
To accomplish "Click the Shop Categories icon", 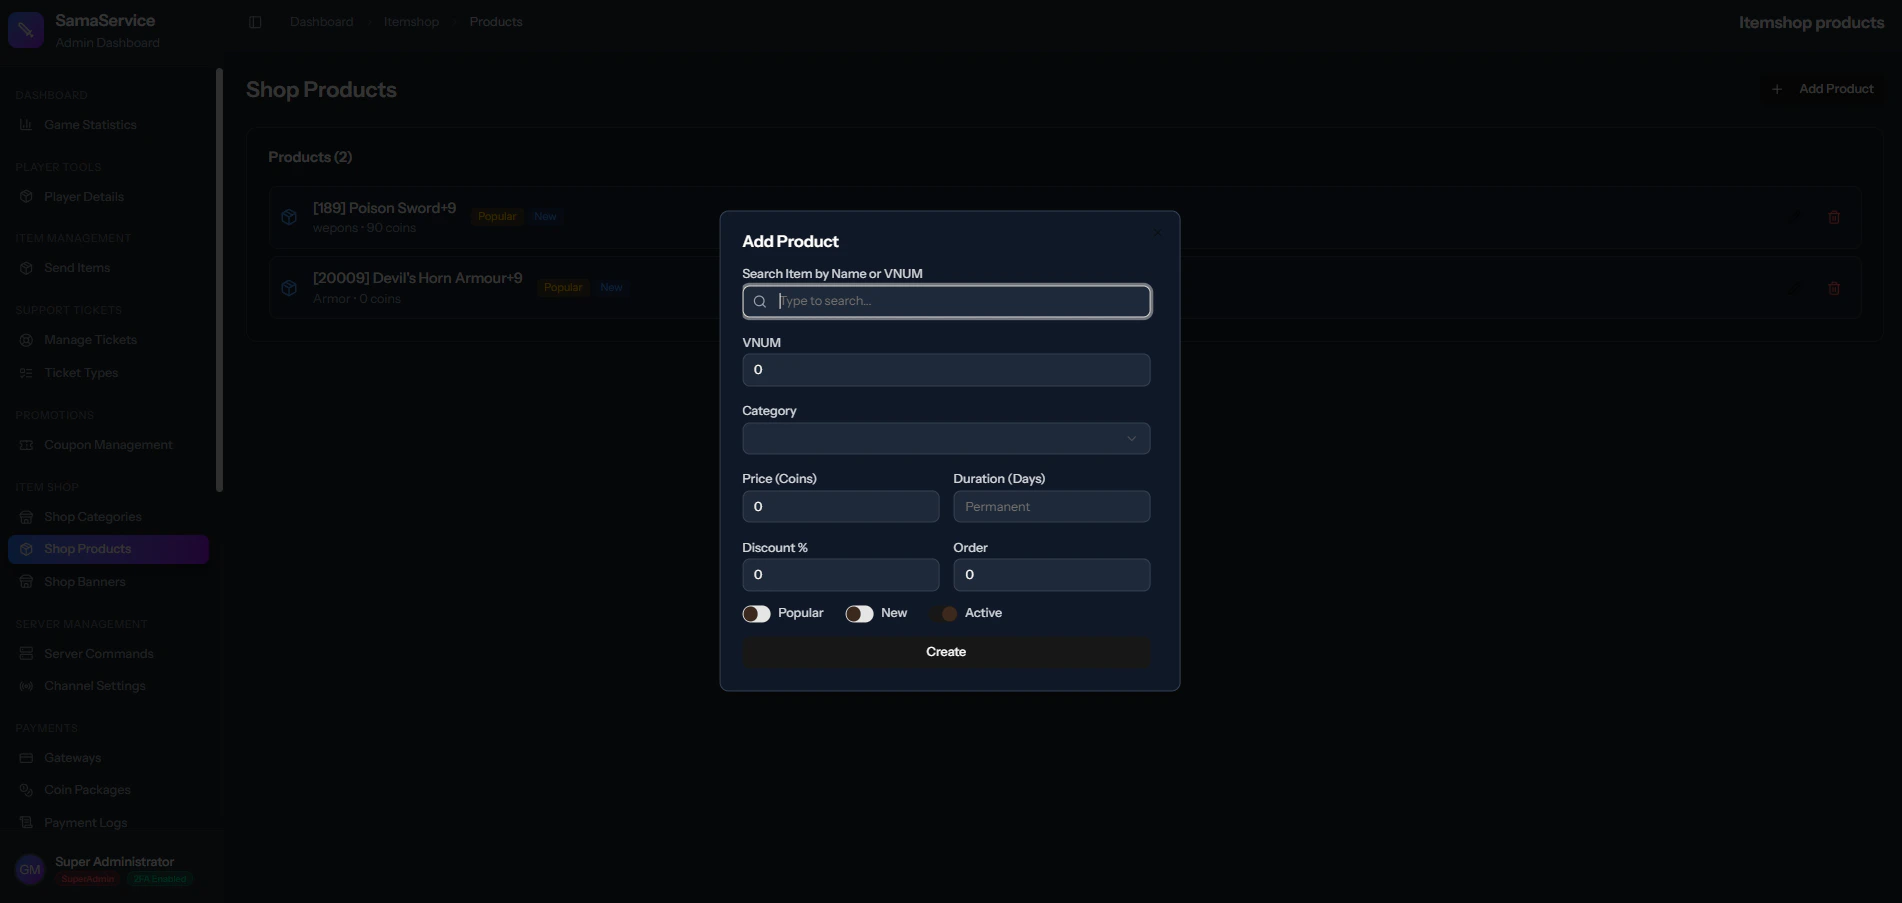I will 26,517.
